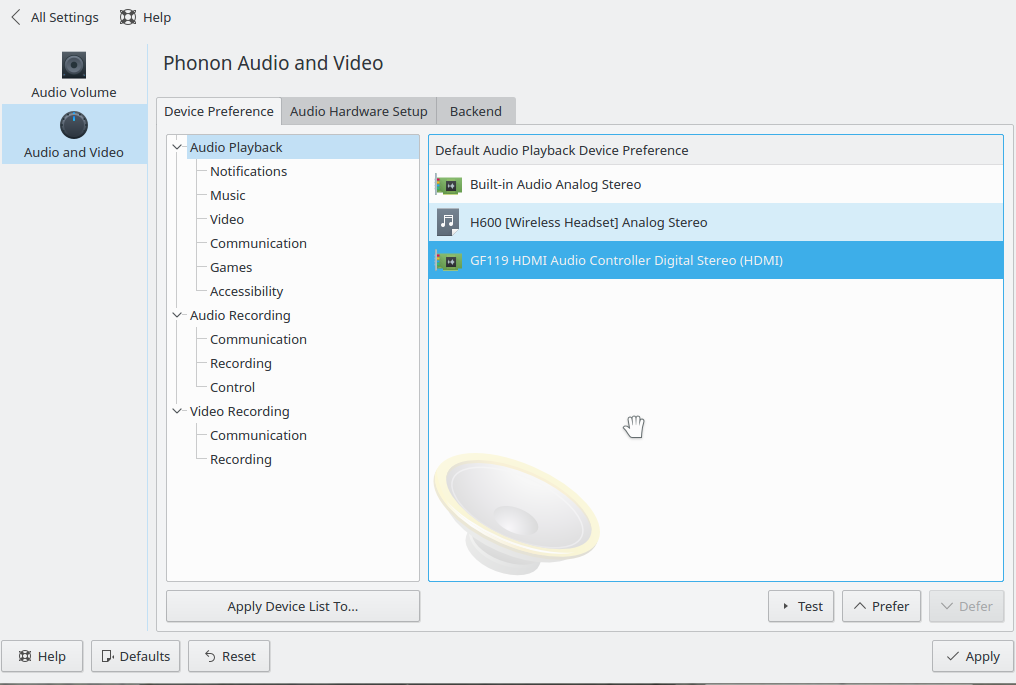Image resolution: width=1016 pixels, height=685 pixels.
Task: Click the Built-in Audio sound card icon
Action: 448,185
